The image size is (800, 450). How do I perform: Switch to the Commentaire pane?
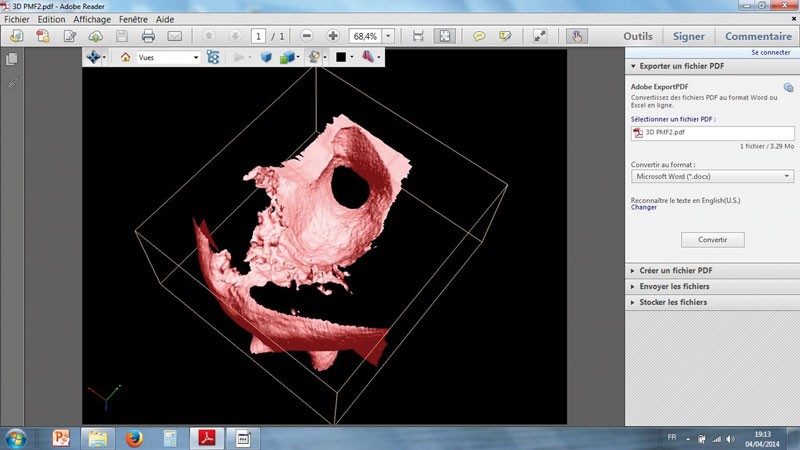tap(758, 36)
